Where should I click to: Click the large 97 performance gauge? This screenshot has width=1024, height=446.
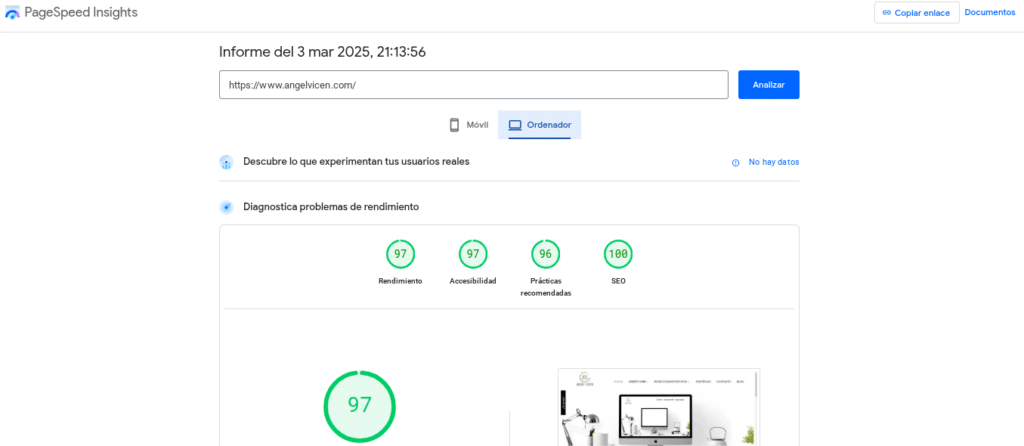pyautogui.click(x=359, y=406)
